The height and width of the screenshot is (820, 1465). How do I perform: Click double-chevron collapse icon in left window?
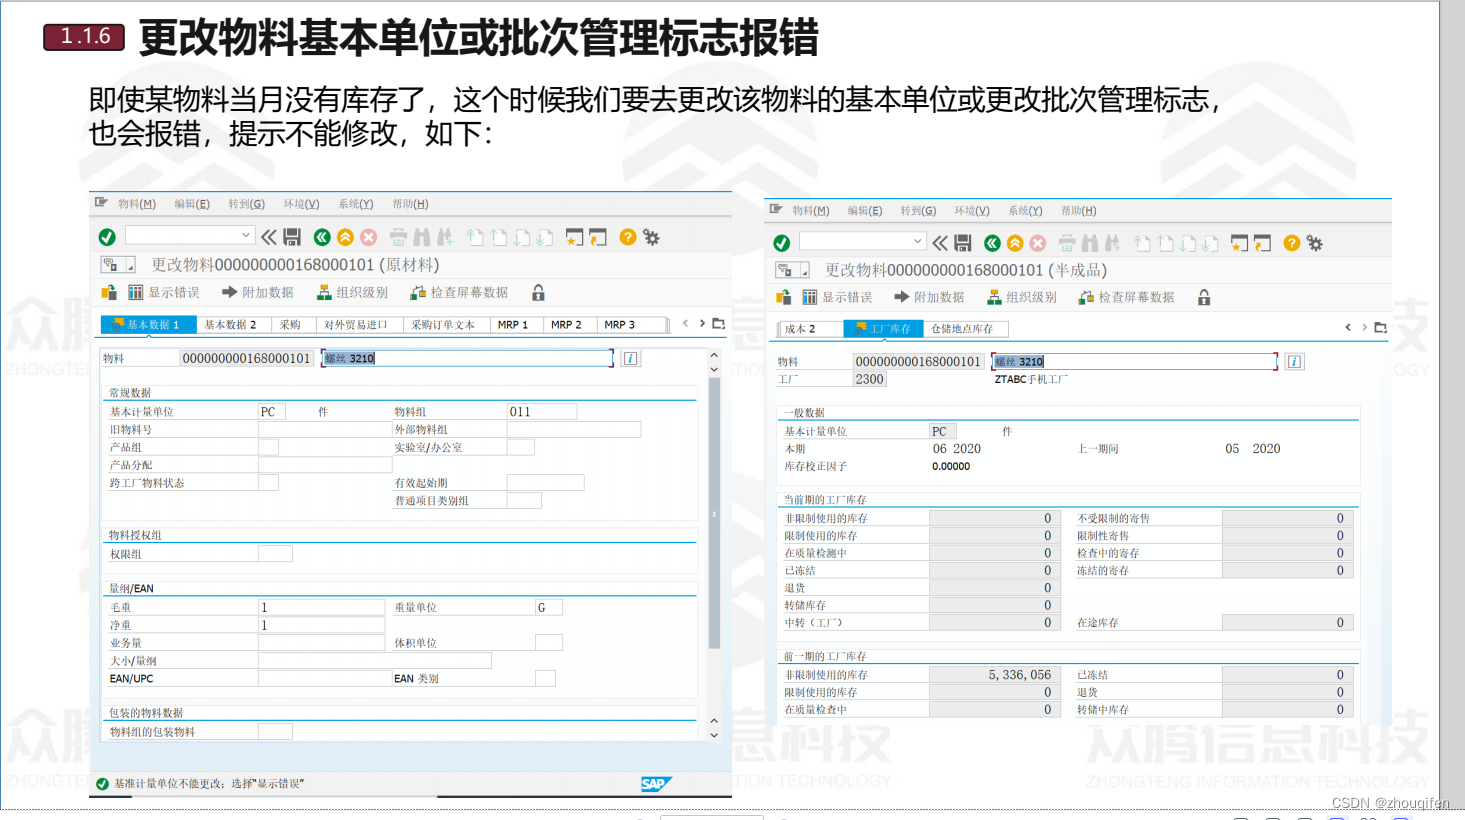click(x=269, y=237)
